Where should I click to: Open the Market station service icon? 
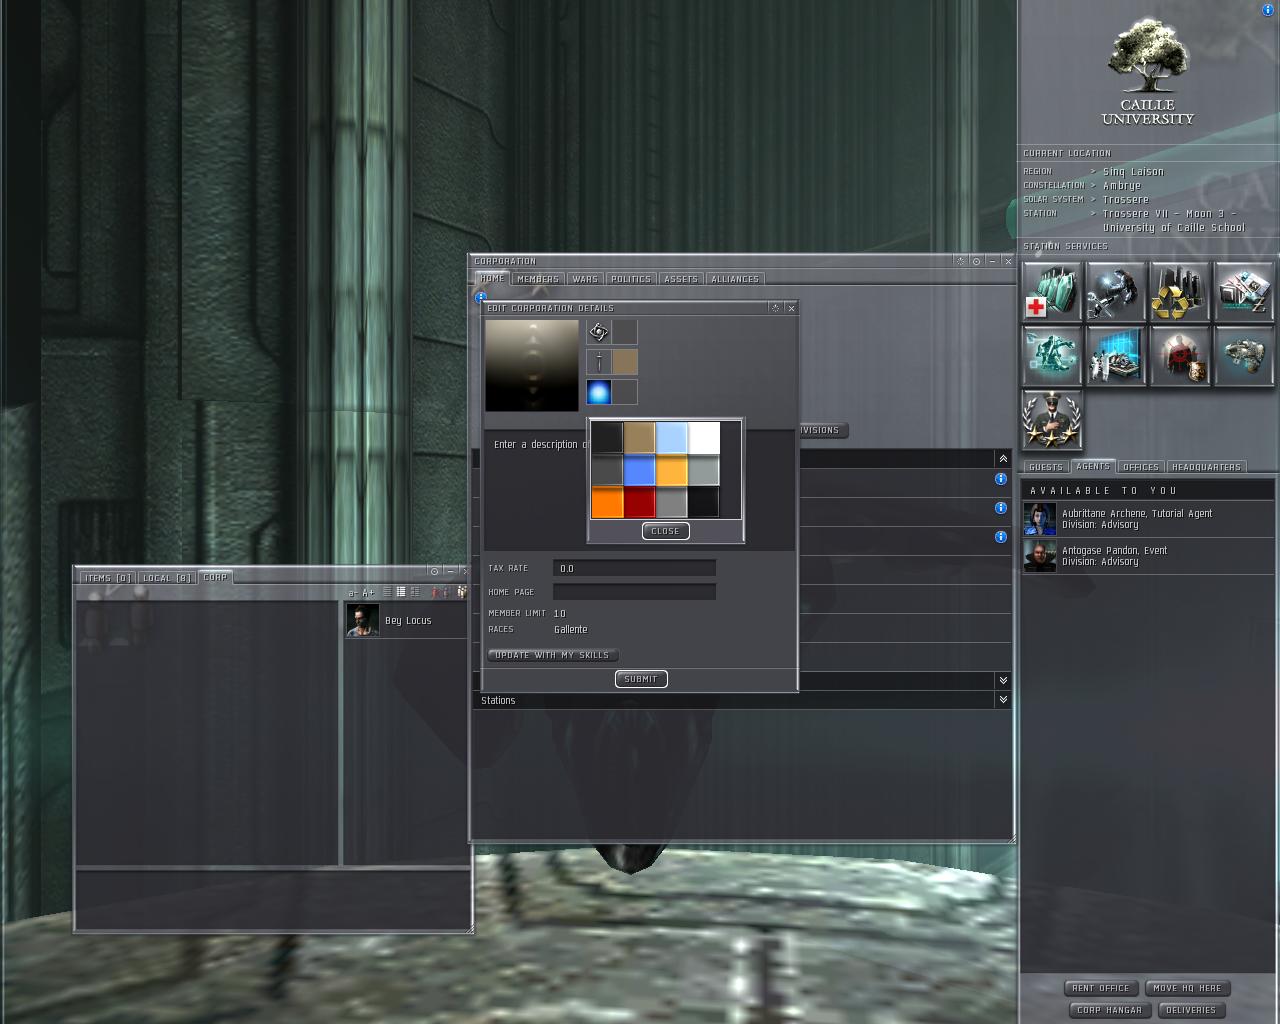tap(1244, 291)
